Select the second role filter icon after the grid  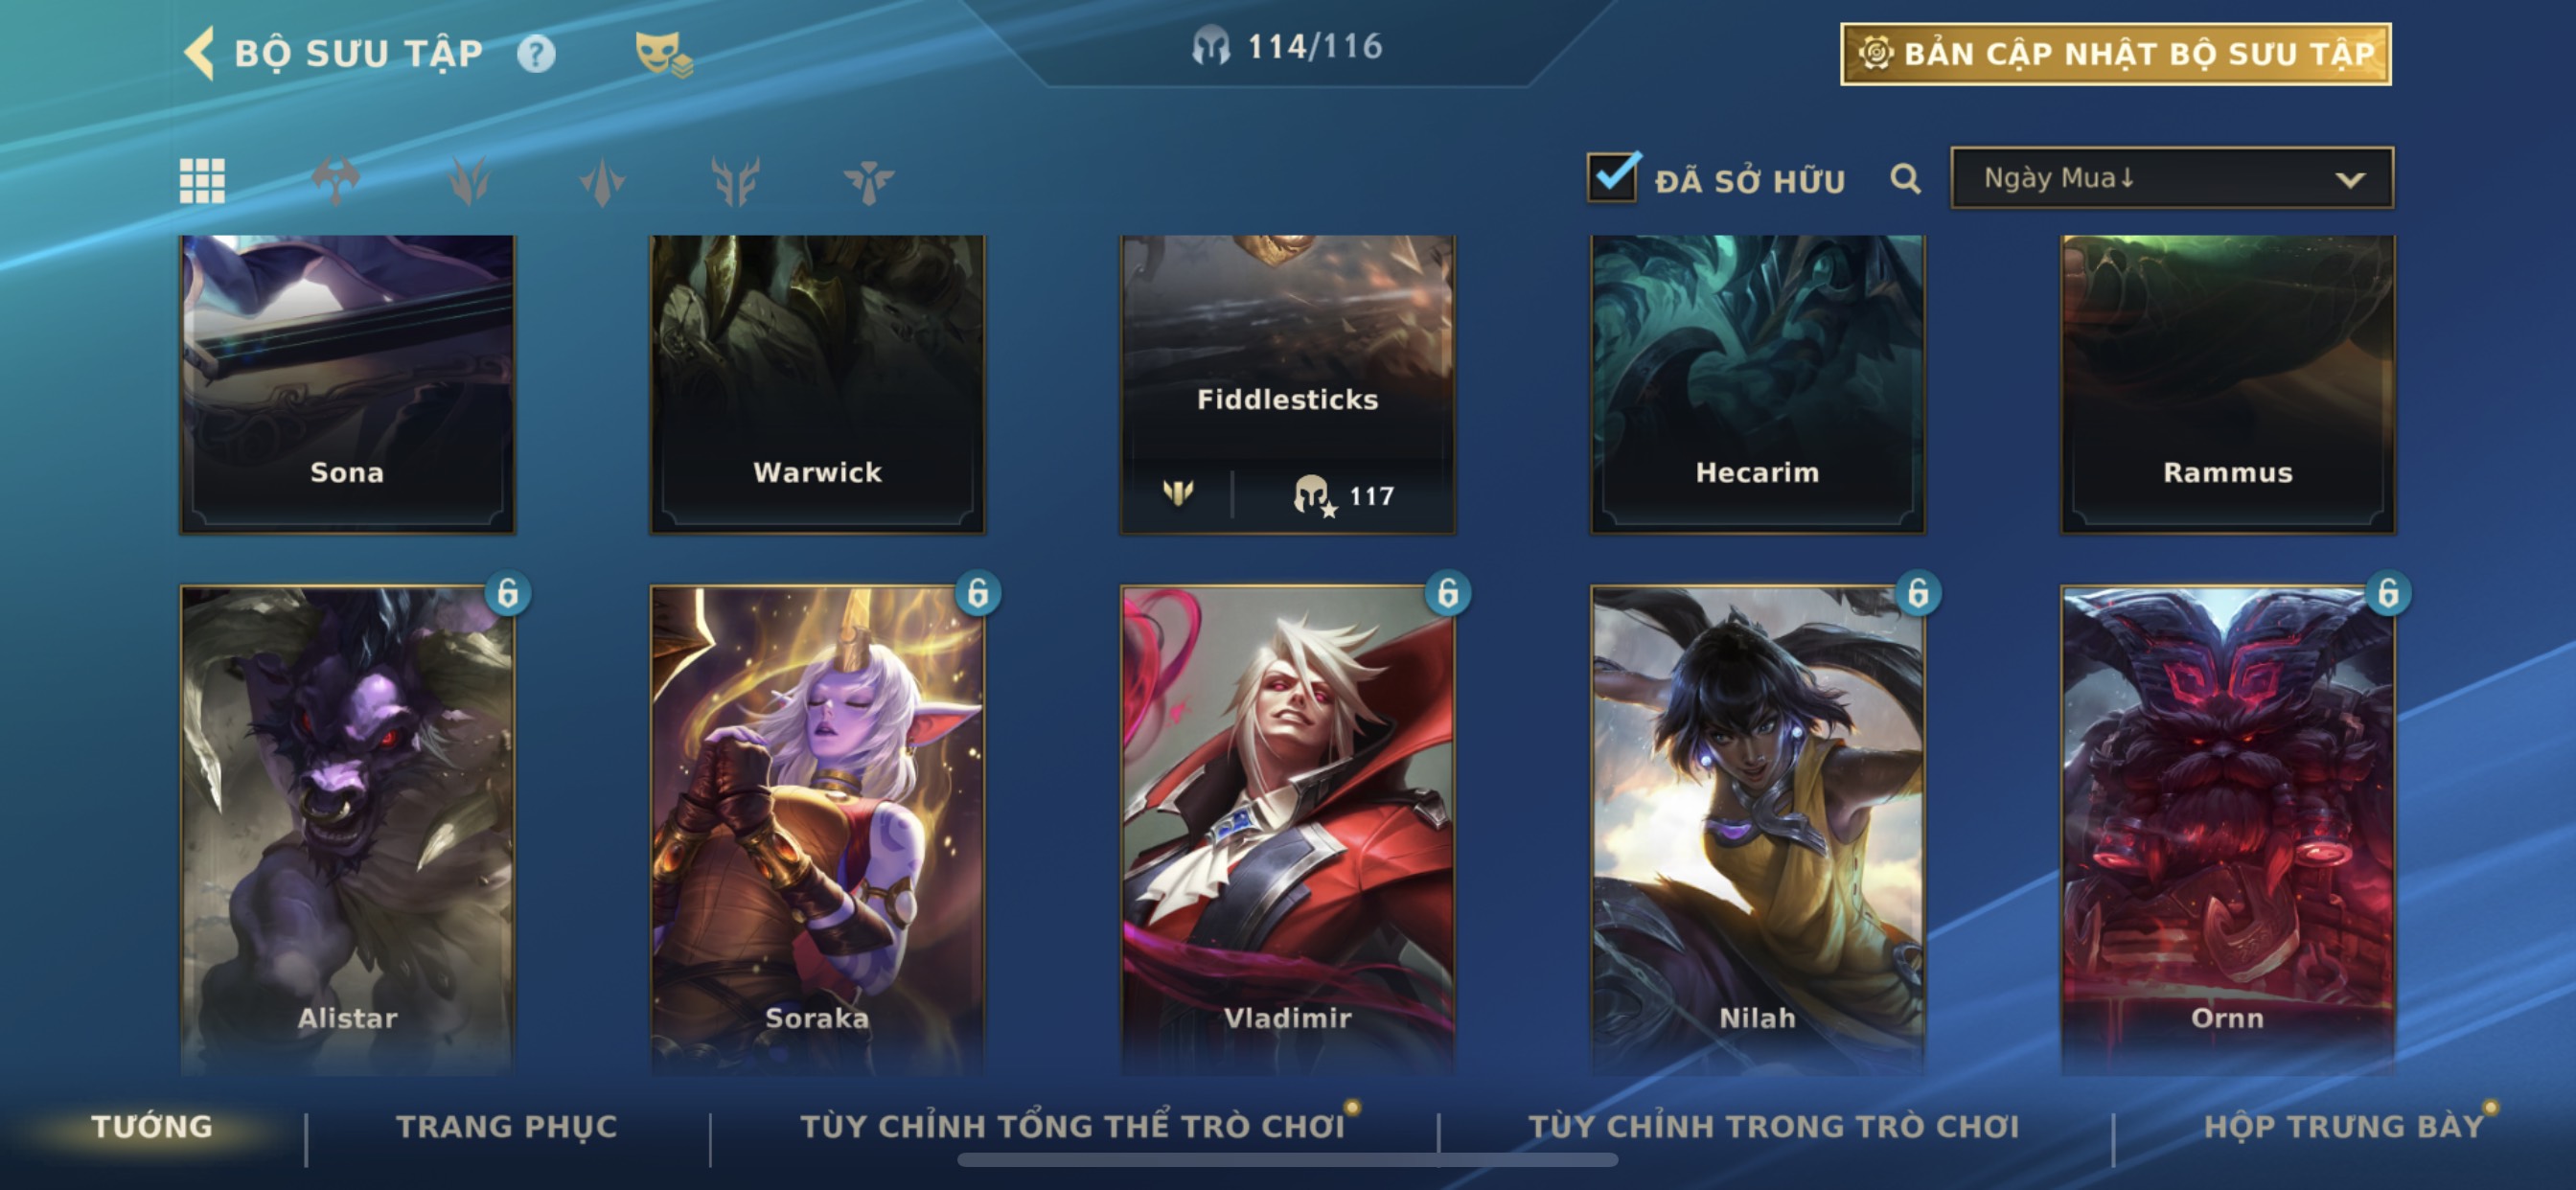(x=470, y=181)
